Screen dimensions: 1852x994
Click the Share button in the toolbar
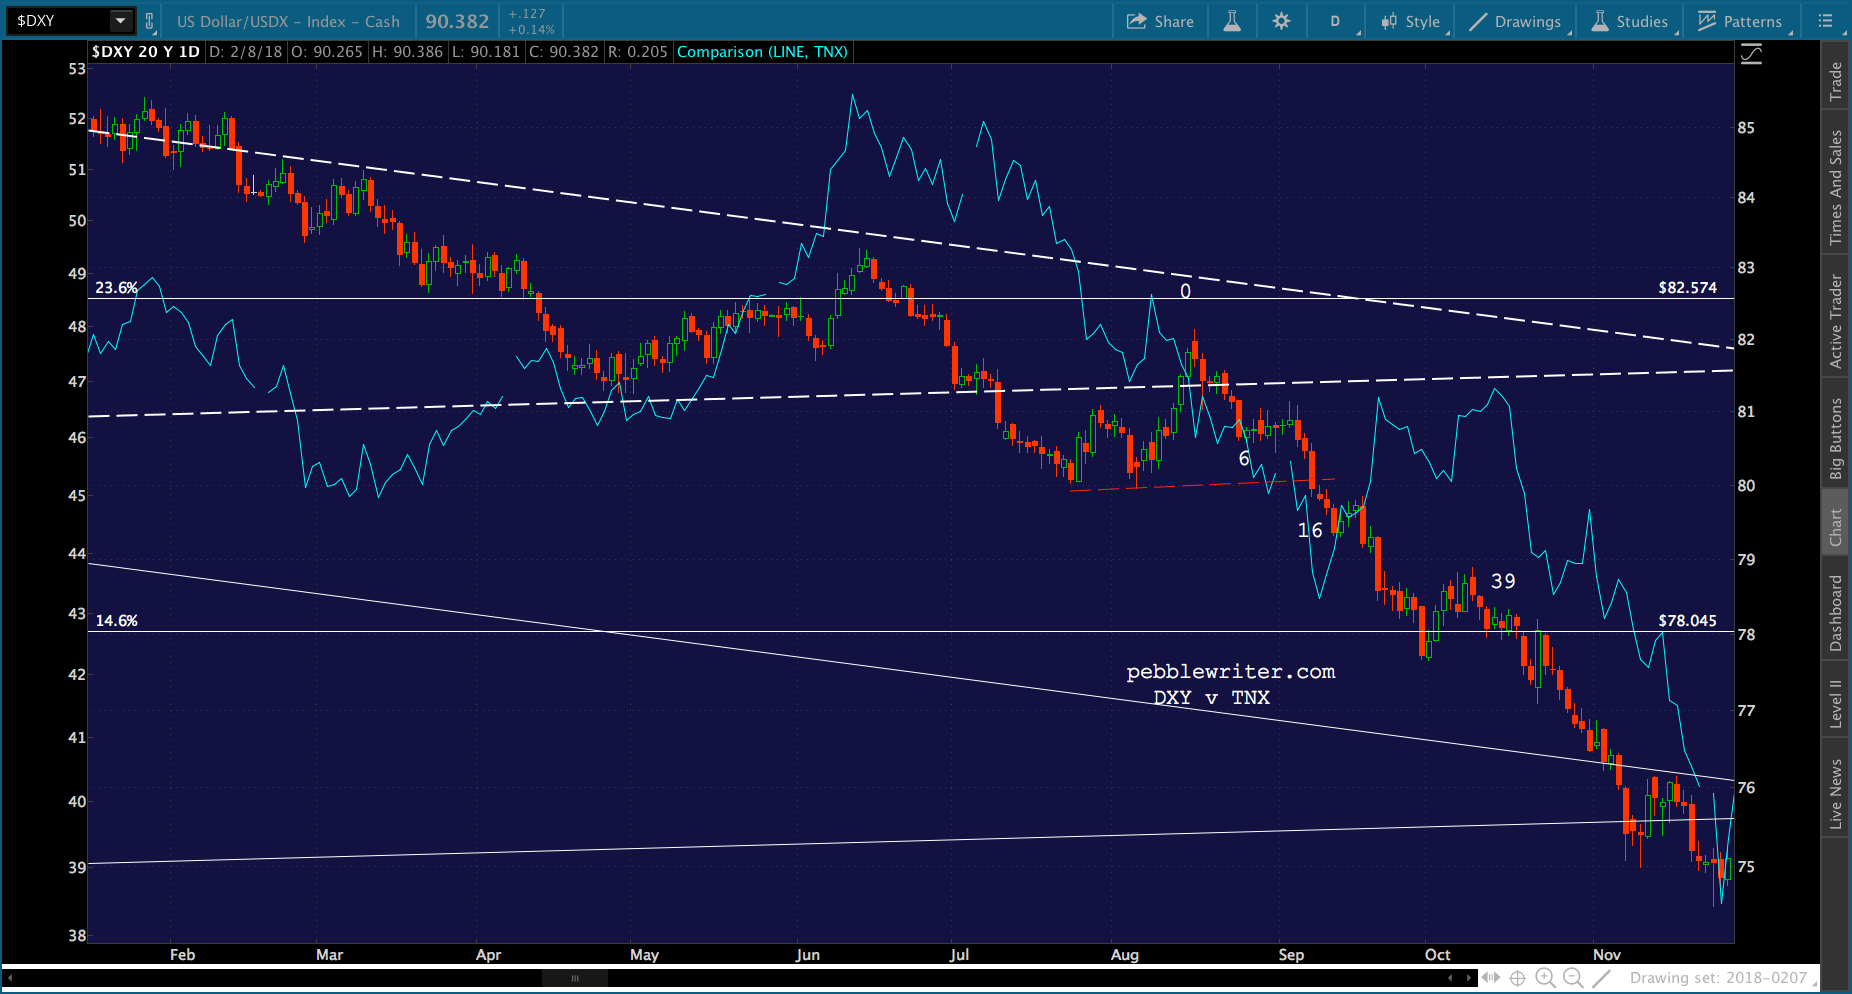1160,21
